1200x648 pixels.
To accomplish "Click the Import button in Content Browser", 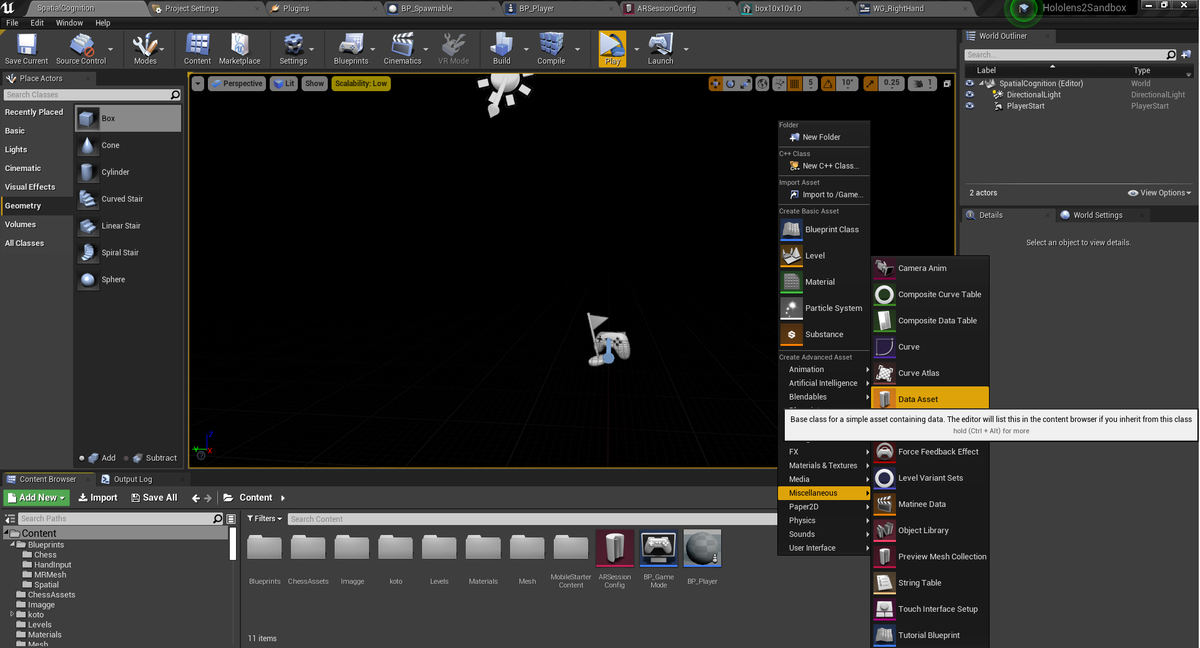I will [x=97, y=497].
